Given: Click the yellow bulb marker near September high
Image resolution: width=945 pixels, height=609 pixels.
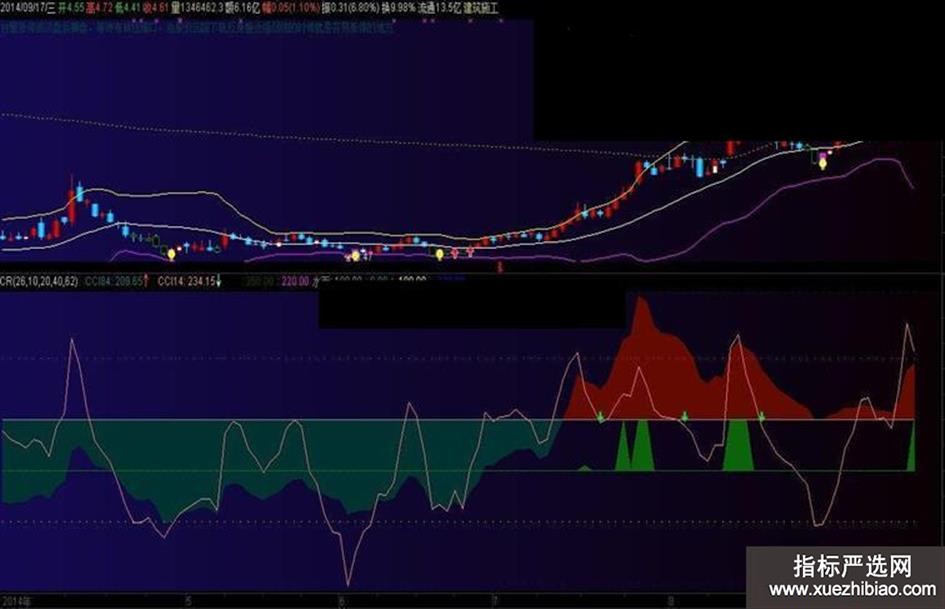Looking at the screenshot, I should tap(823, 163).
